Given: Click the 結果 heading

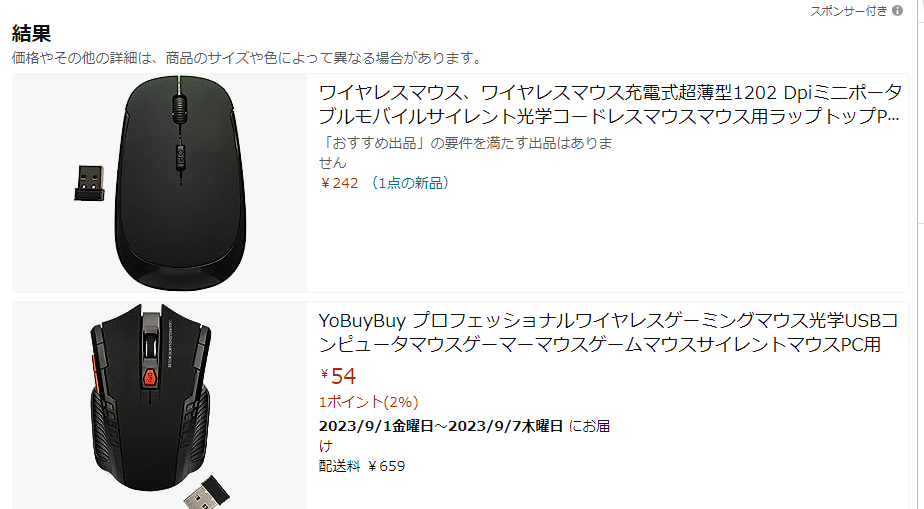Looking at the screenshot, I should click(31, 33).
